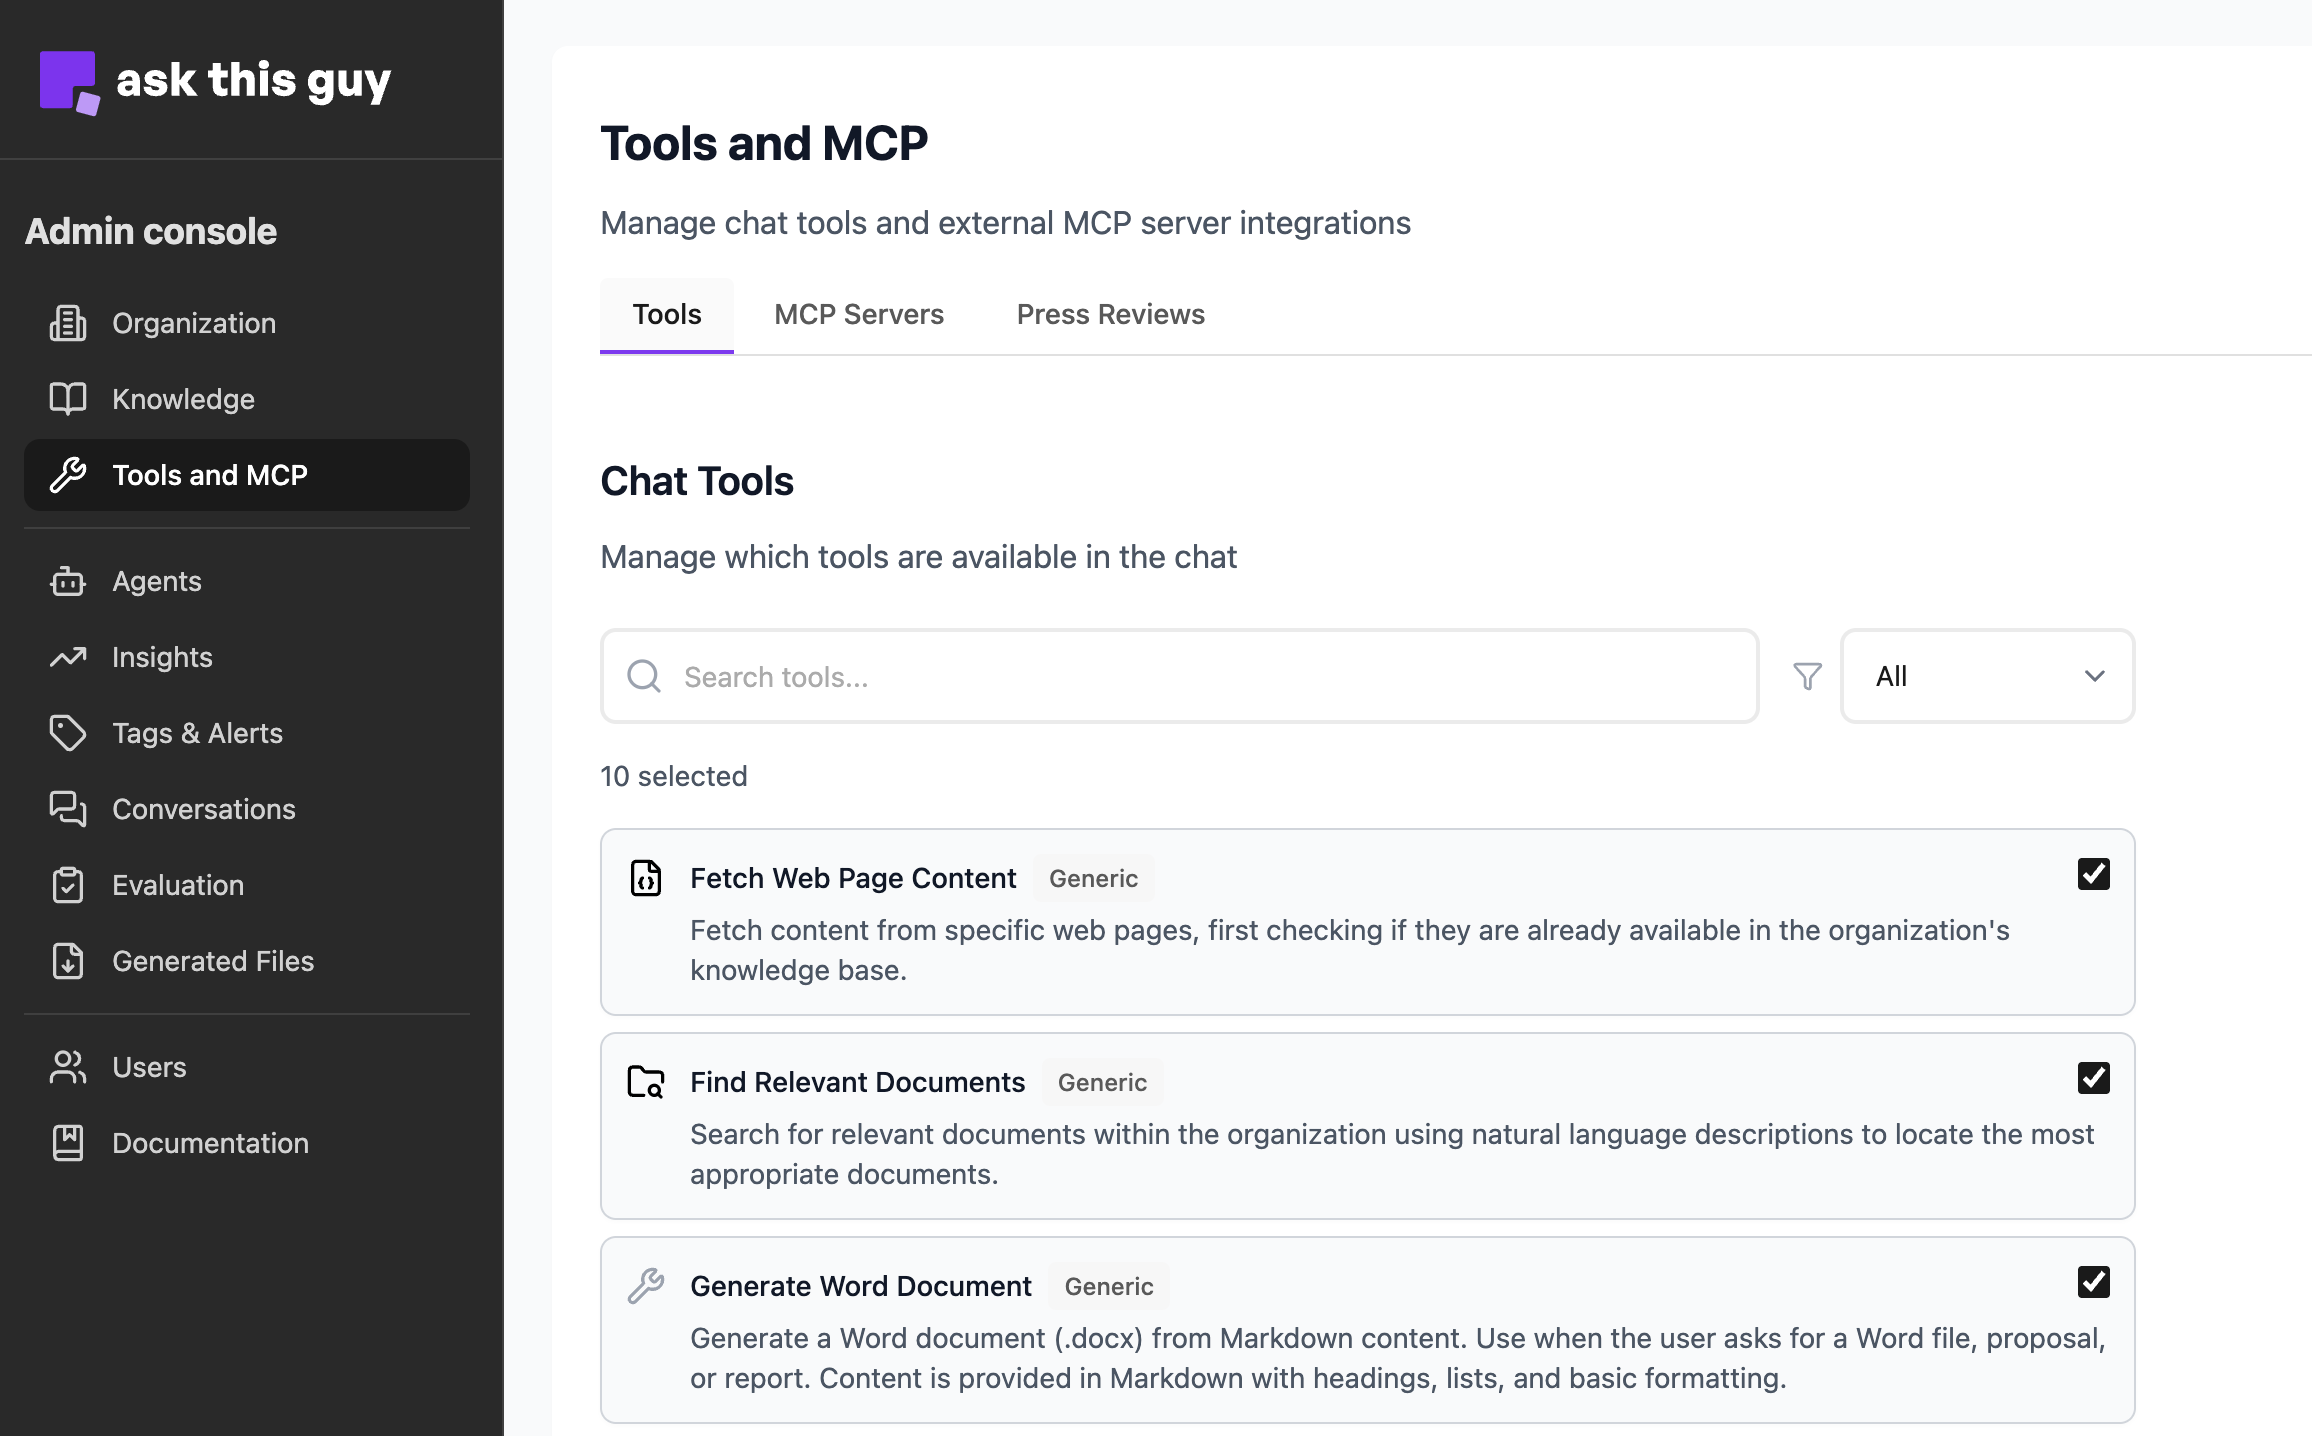Click the Insights trend icon

(x=68, y=657)
